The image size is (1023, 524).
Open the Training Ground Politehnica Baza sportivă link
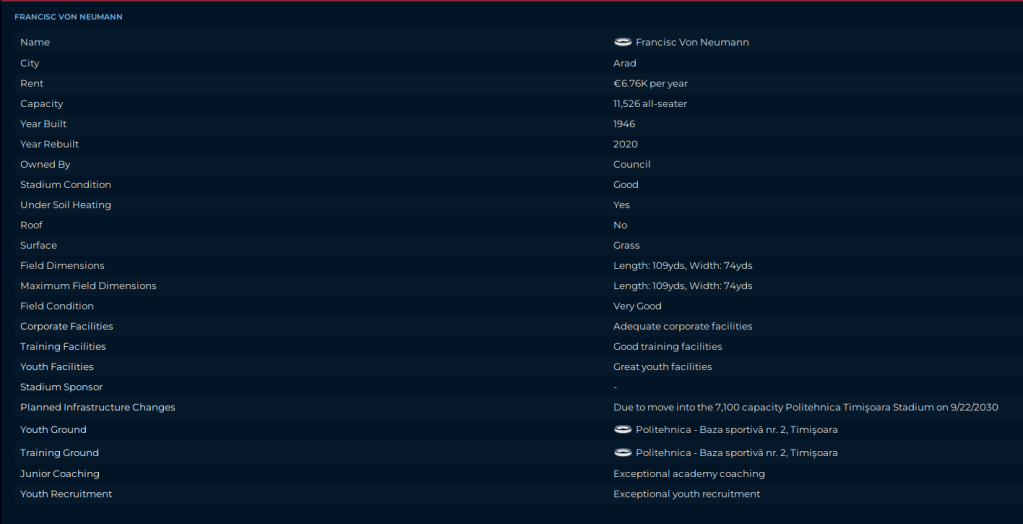(736, 453)
